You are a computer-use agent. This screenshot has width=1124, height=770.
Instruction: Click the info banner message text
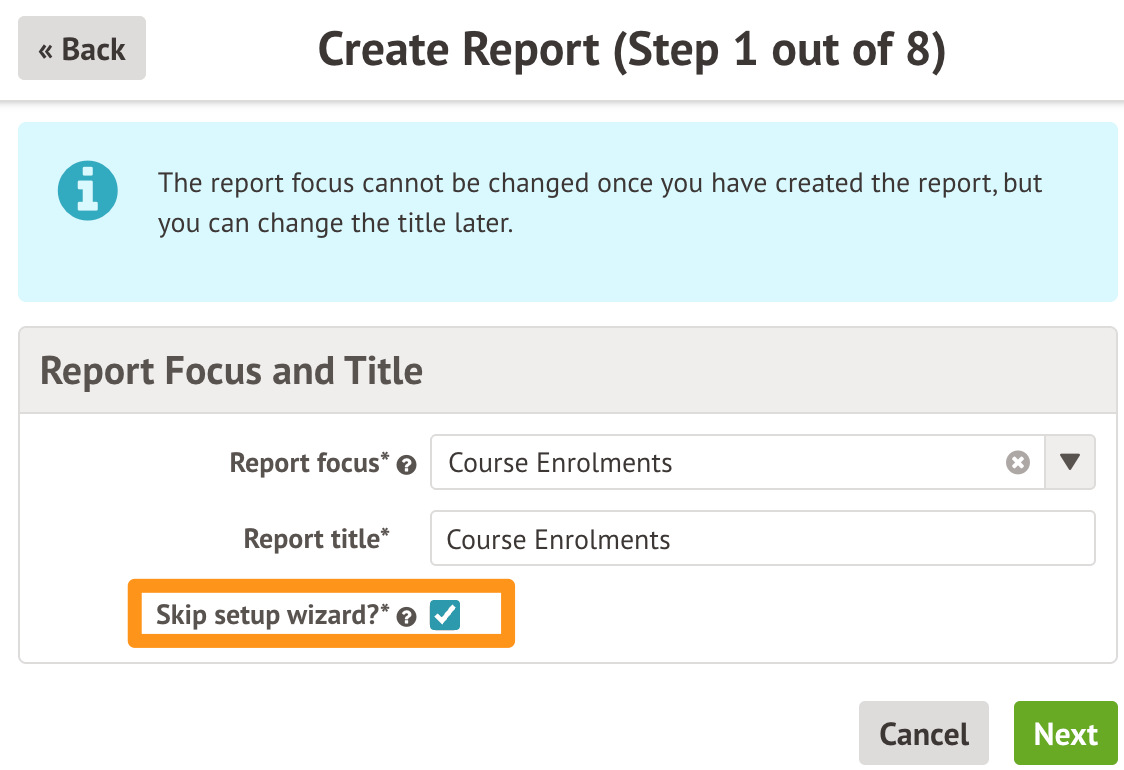pos(600,203)
